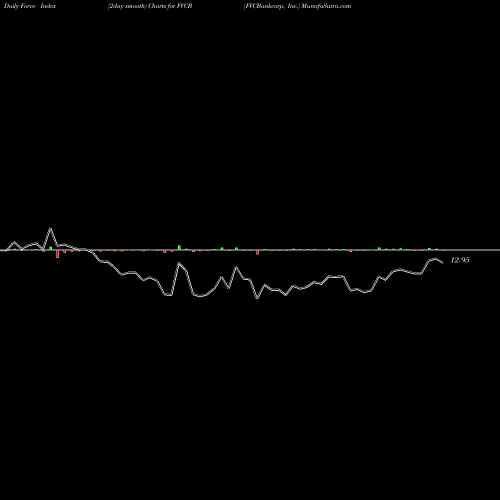500x500 pixels.
Task: Click the '(FVCBankcorp, Inc.) MunafaSutra.com' text
Action: pos(297,6)
